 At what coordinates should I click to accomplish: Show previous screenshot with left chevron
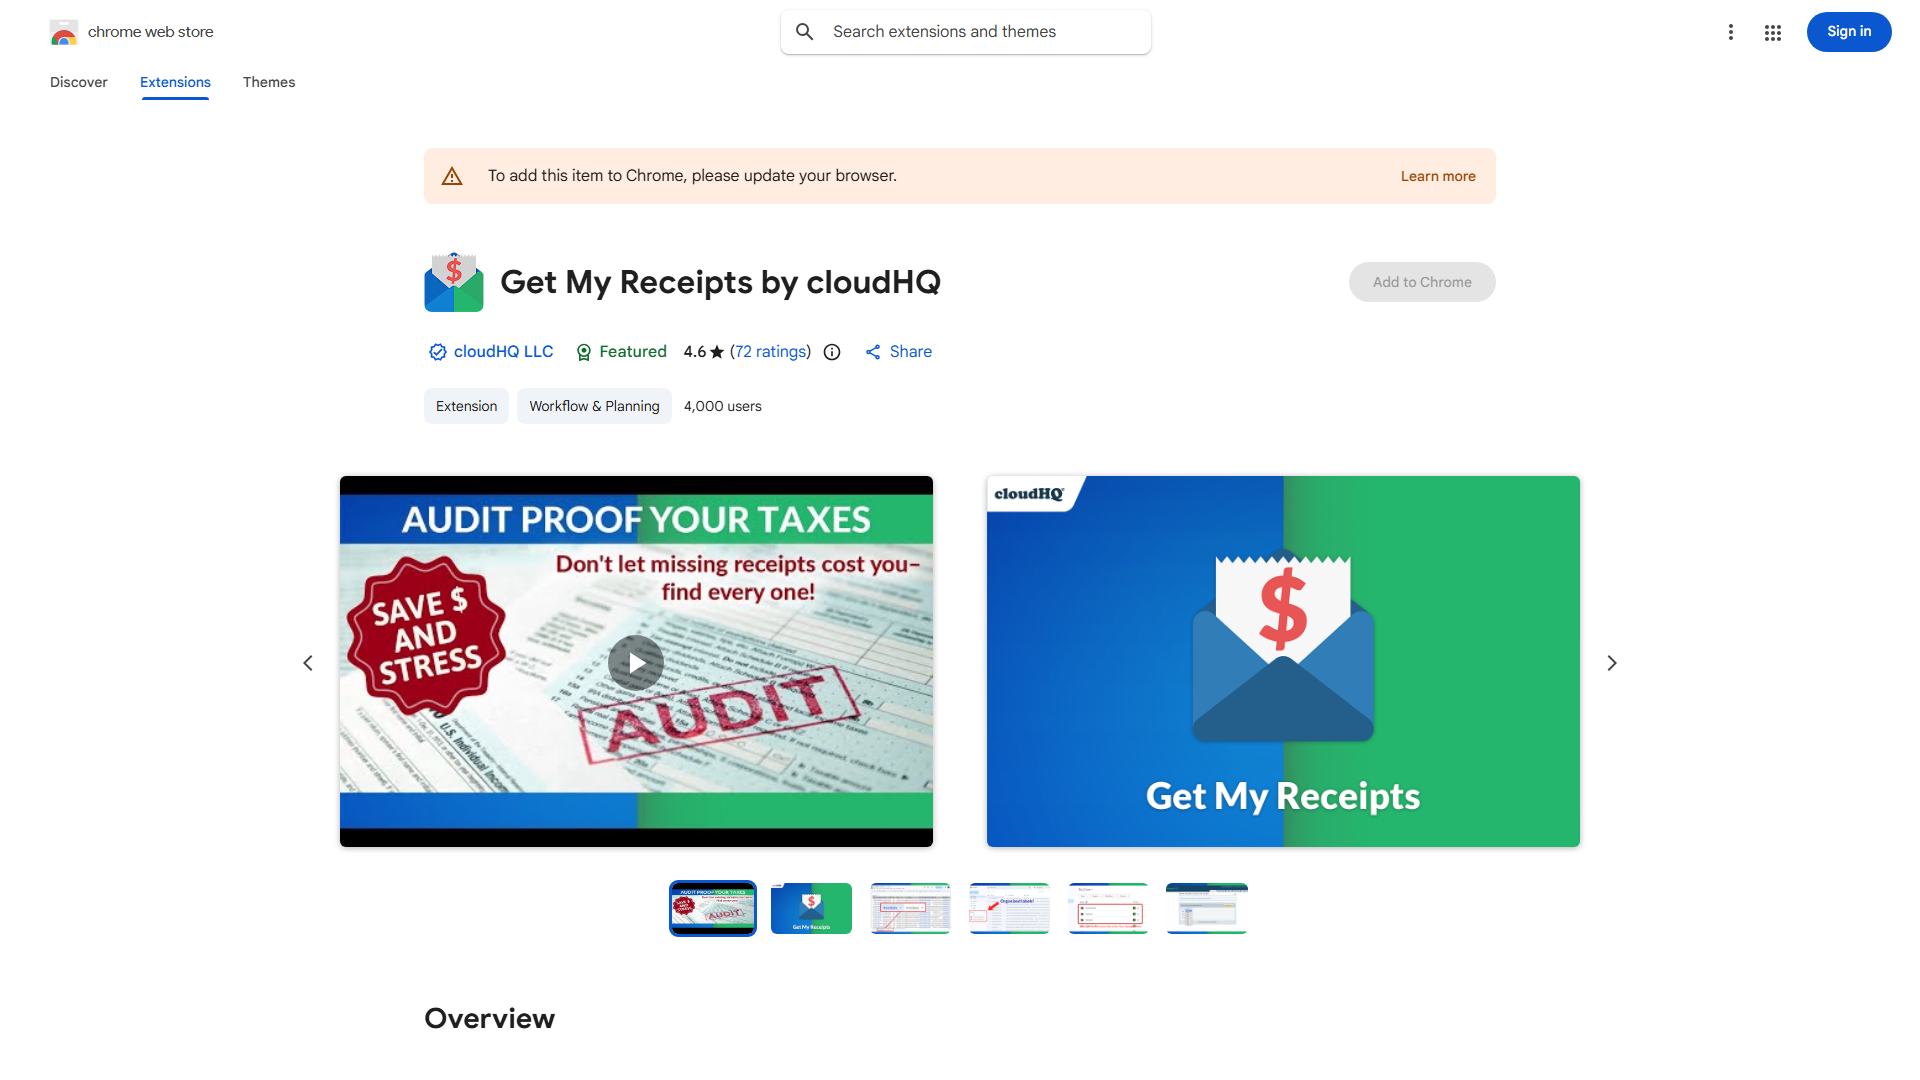[308, 663]
